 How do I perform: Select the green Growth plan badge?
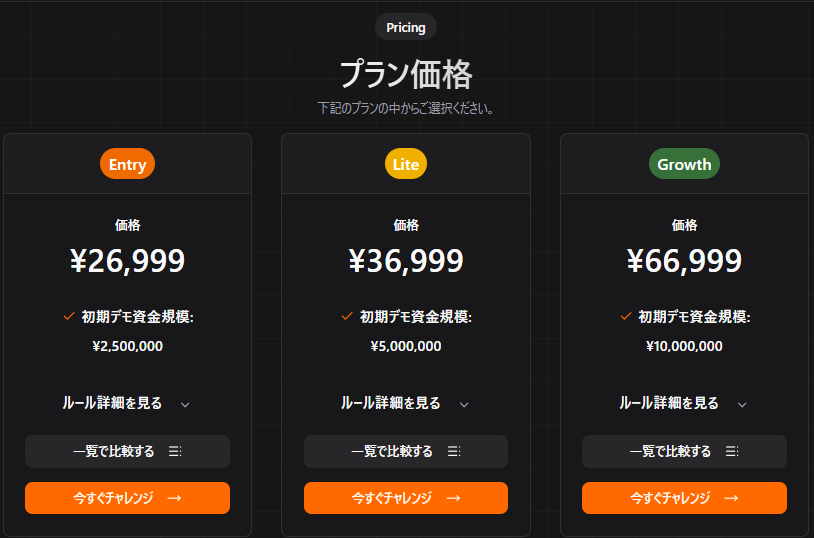point(684,164)
